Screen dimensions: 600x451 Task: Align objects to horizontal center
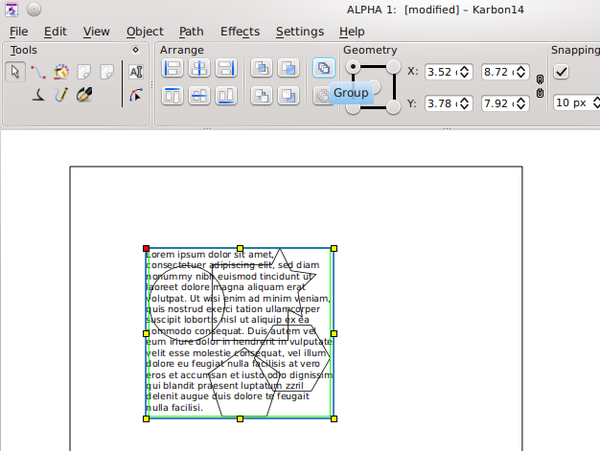point(198,70)
